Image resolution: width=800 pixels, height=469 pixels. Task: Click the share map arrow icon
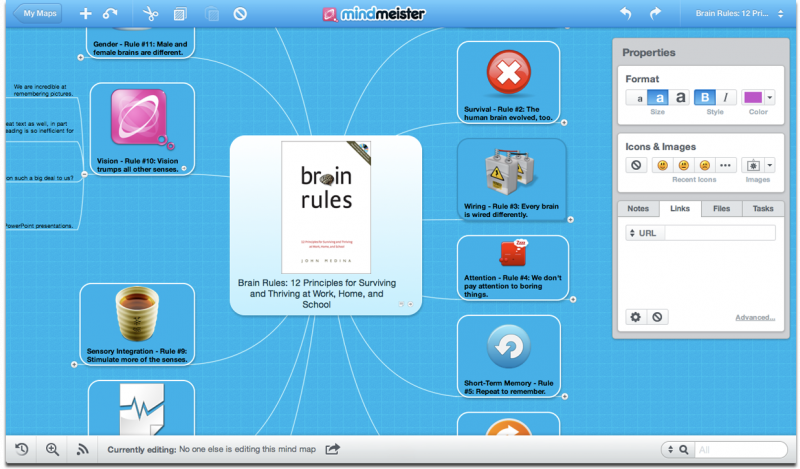(x=333, y=450)
